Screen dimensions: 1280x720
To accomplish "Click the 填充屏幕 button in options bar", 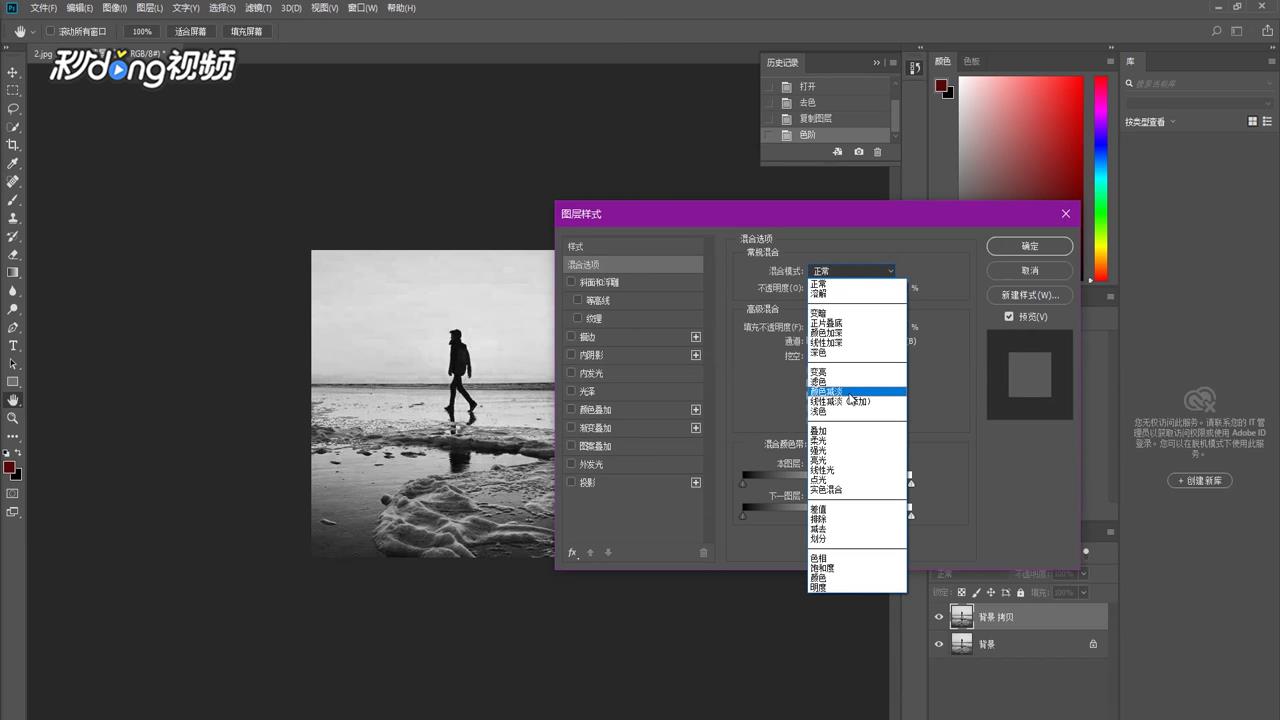I will pyautogui.click(x=246, y=31).
